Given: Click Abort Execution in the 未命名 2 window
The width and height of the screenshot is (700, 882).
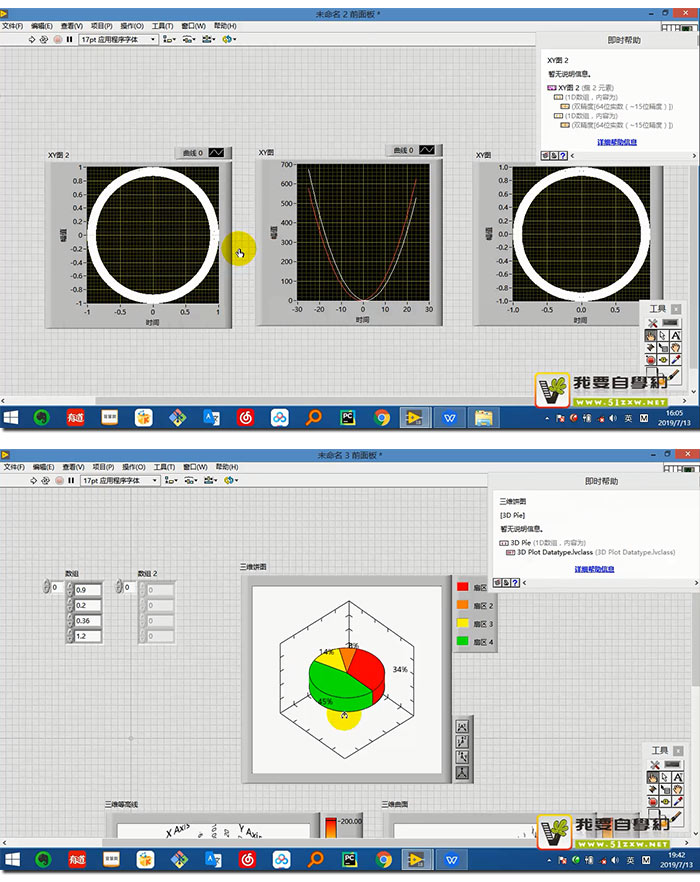Looking at the screenshot, I should click(57, 39).
